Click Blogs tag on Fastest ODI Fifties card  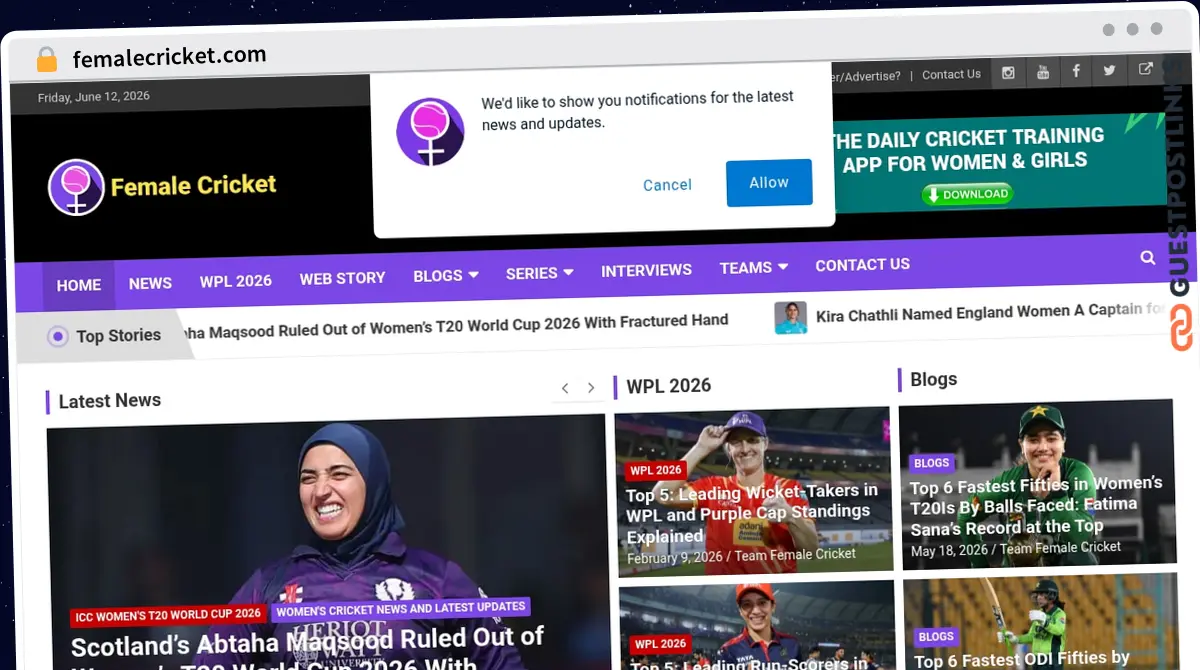[936, 636]
